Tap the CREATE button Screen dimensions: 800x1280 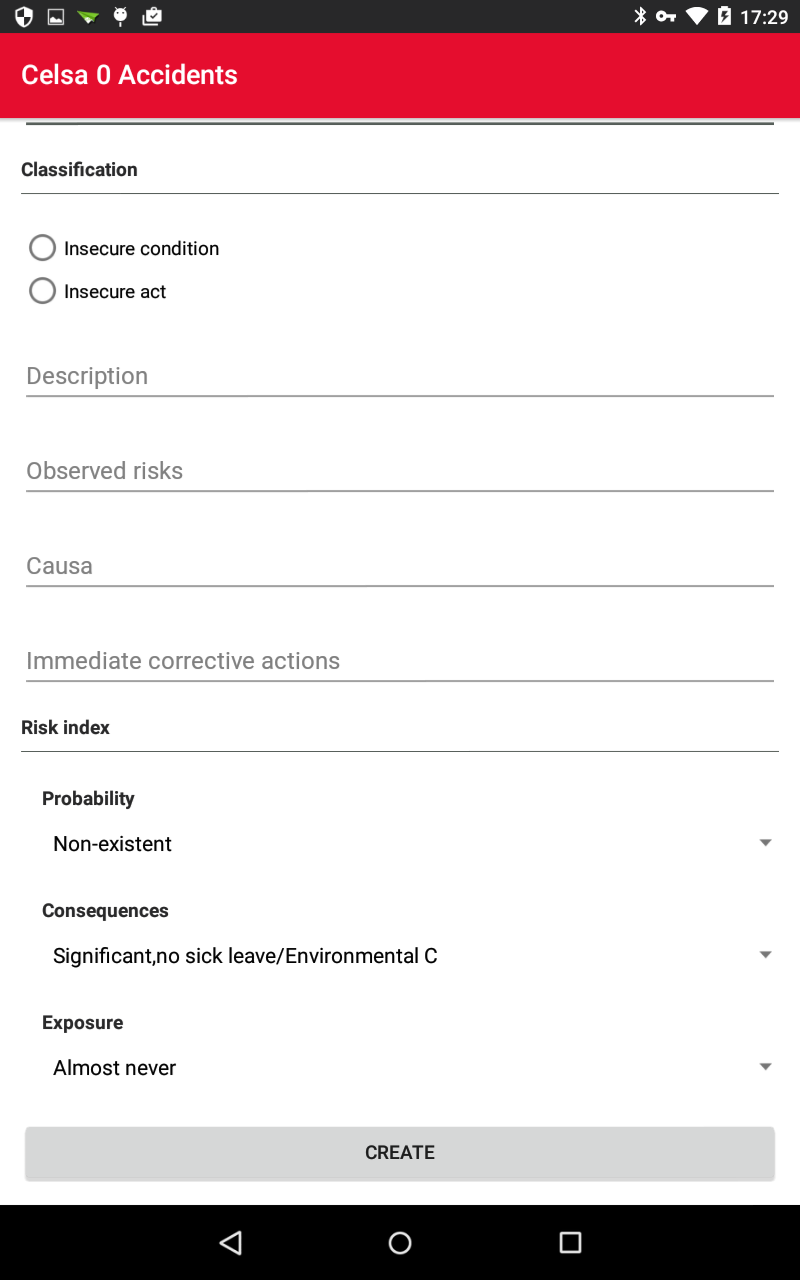point(400,1153)
